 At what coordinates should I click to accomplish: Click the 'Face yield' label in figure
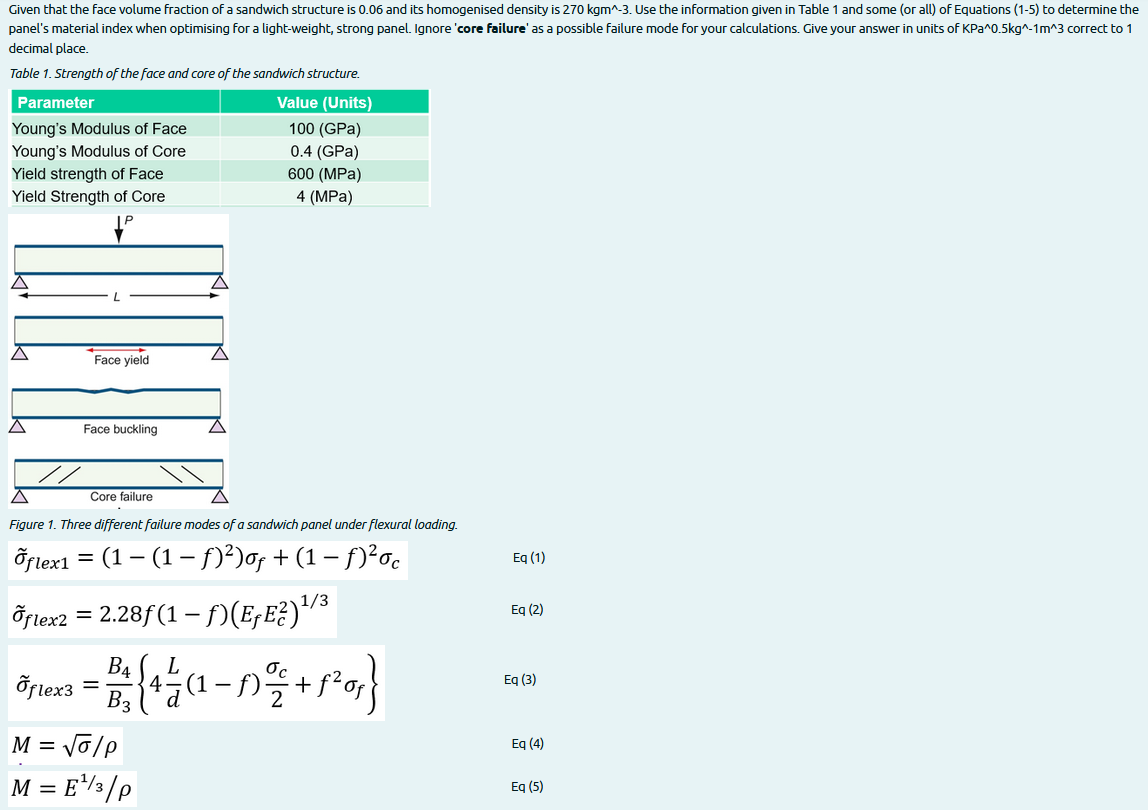tap(122, 360)
